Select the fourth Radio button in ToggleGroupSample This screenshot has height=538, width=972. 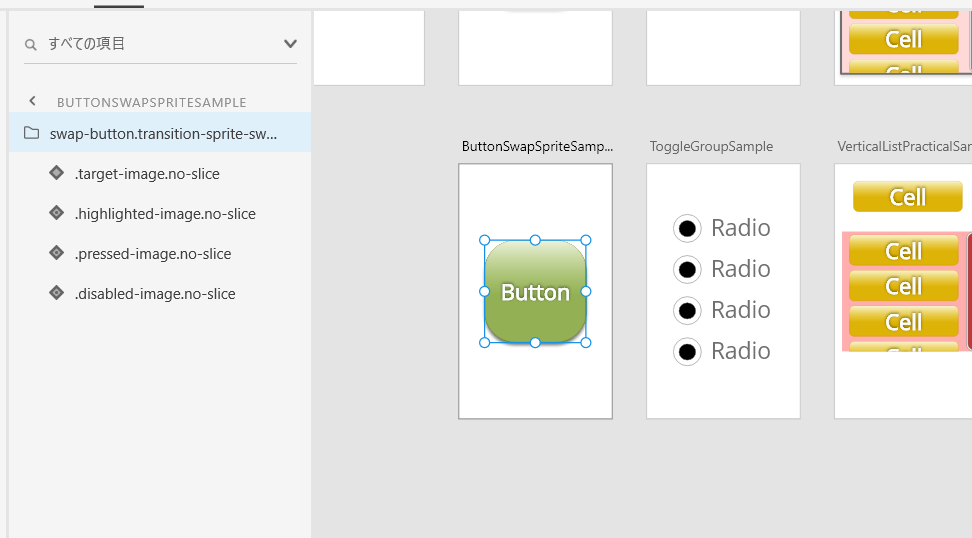tap(687, 352)
